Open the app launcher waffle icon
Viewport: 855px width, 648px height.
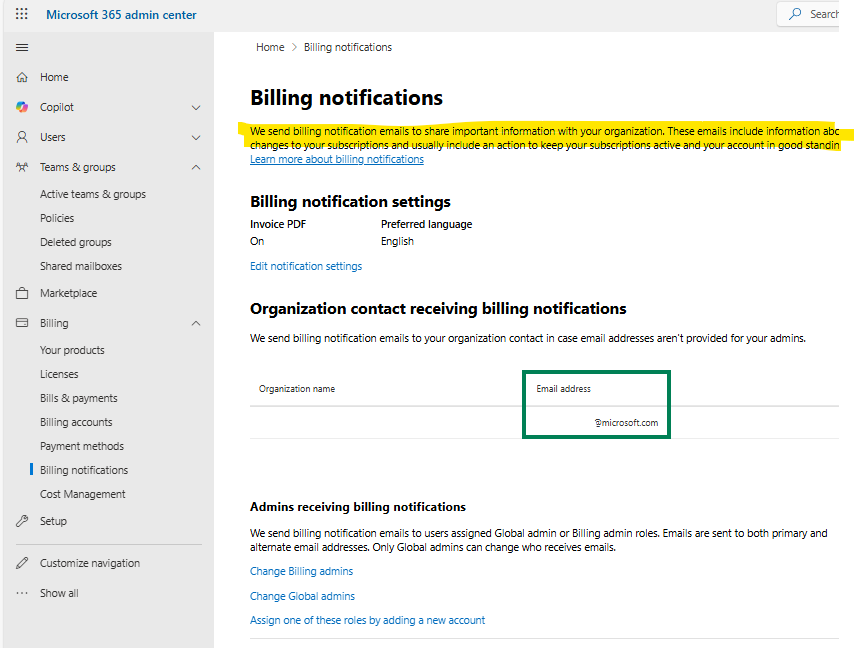22,14
